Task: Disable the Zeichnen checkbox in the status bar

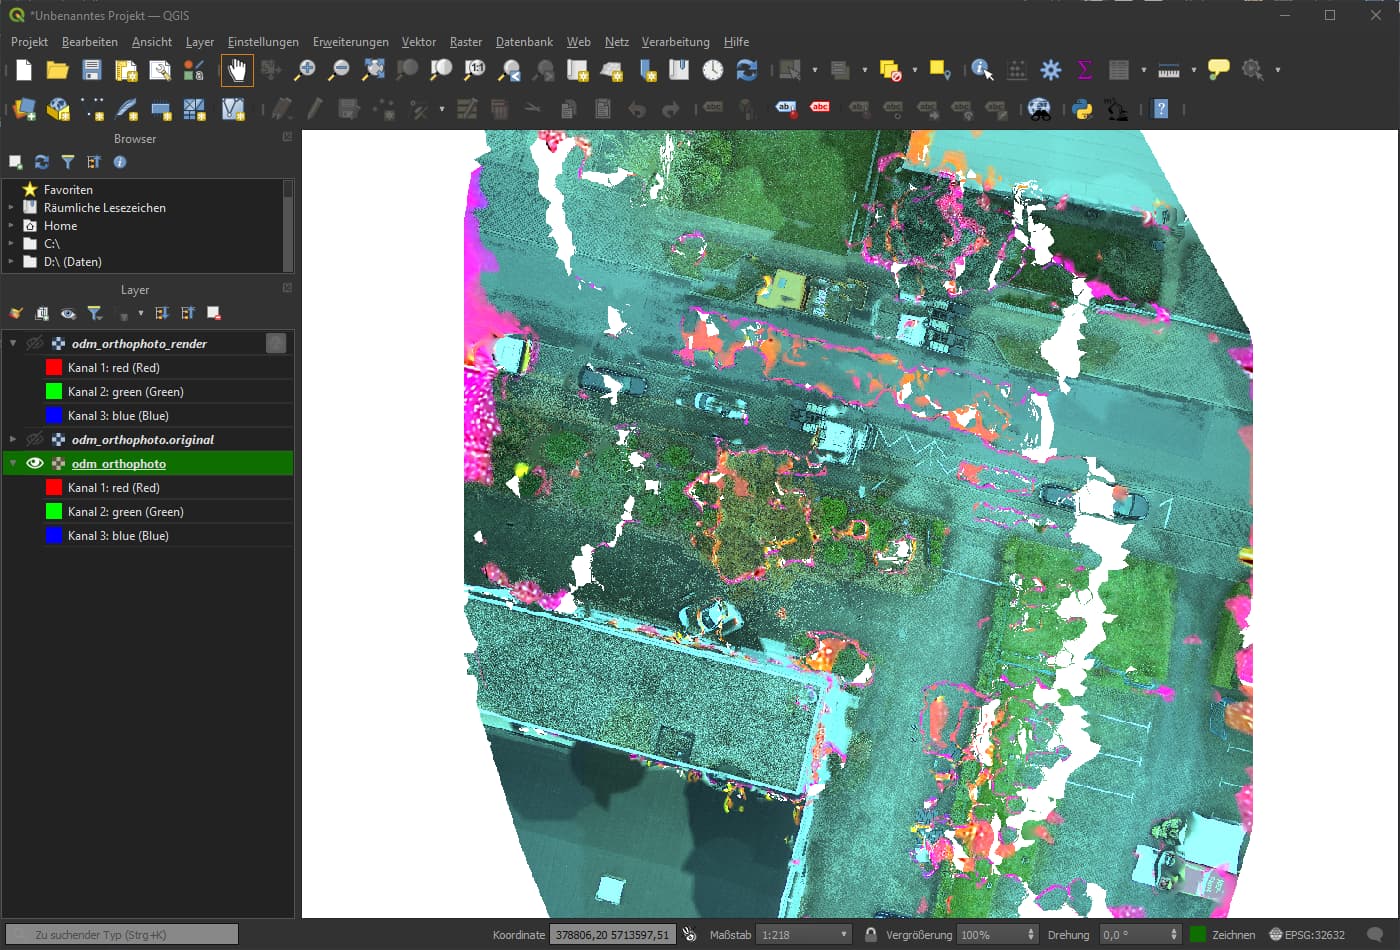Action: (x=1199, y=934)
